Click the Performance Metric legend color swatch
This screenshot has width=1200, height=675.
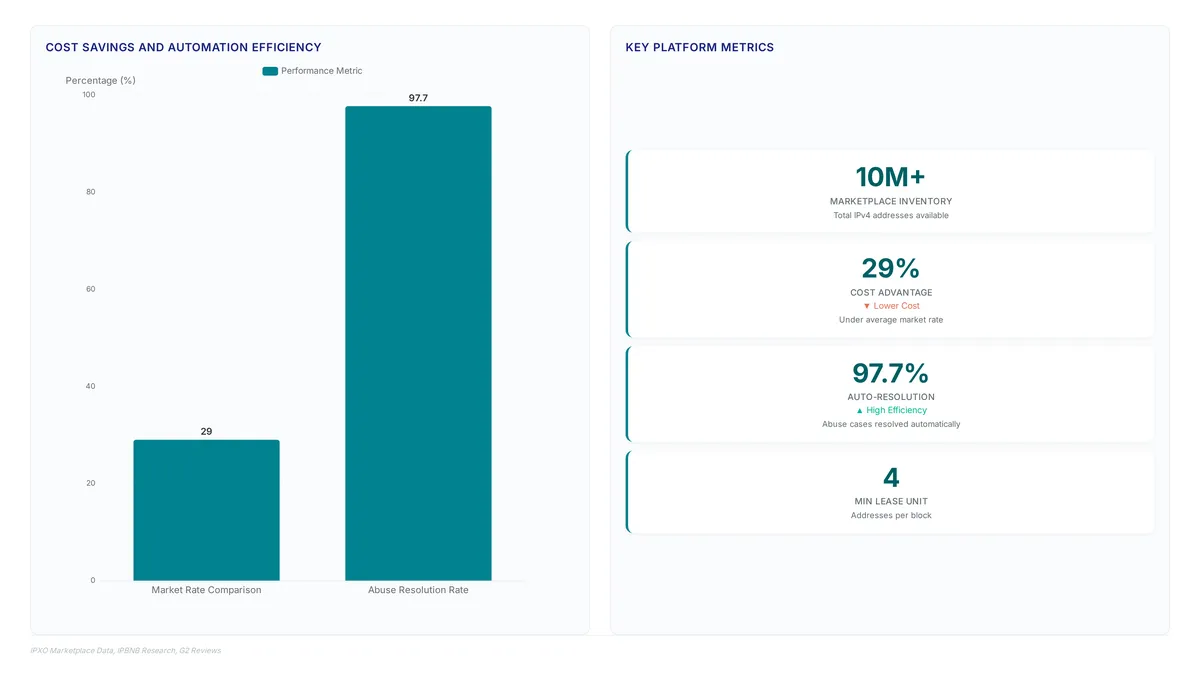(270, 71)
